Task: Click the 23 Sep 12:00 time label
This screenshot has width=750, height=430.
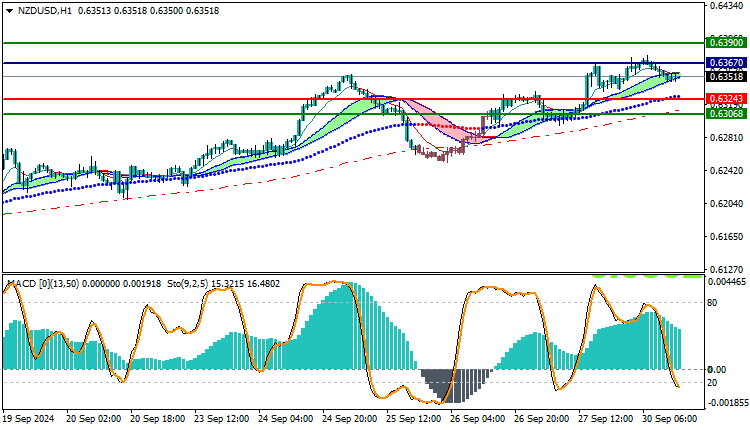Action: click(x=221, y=419)
